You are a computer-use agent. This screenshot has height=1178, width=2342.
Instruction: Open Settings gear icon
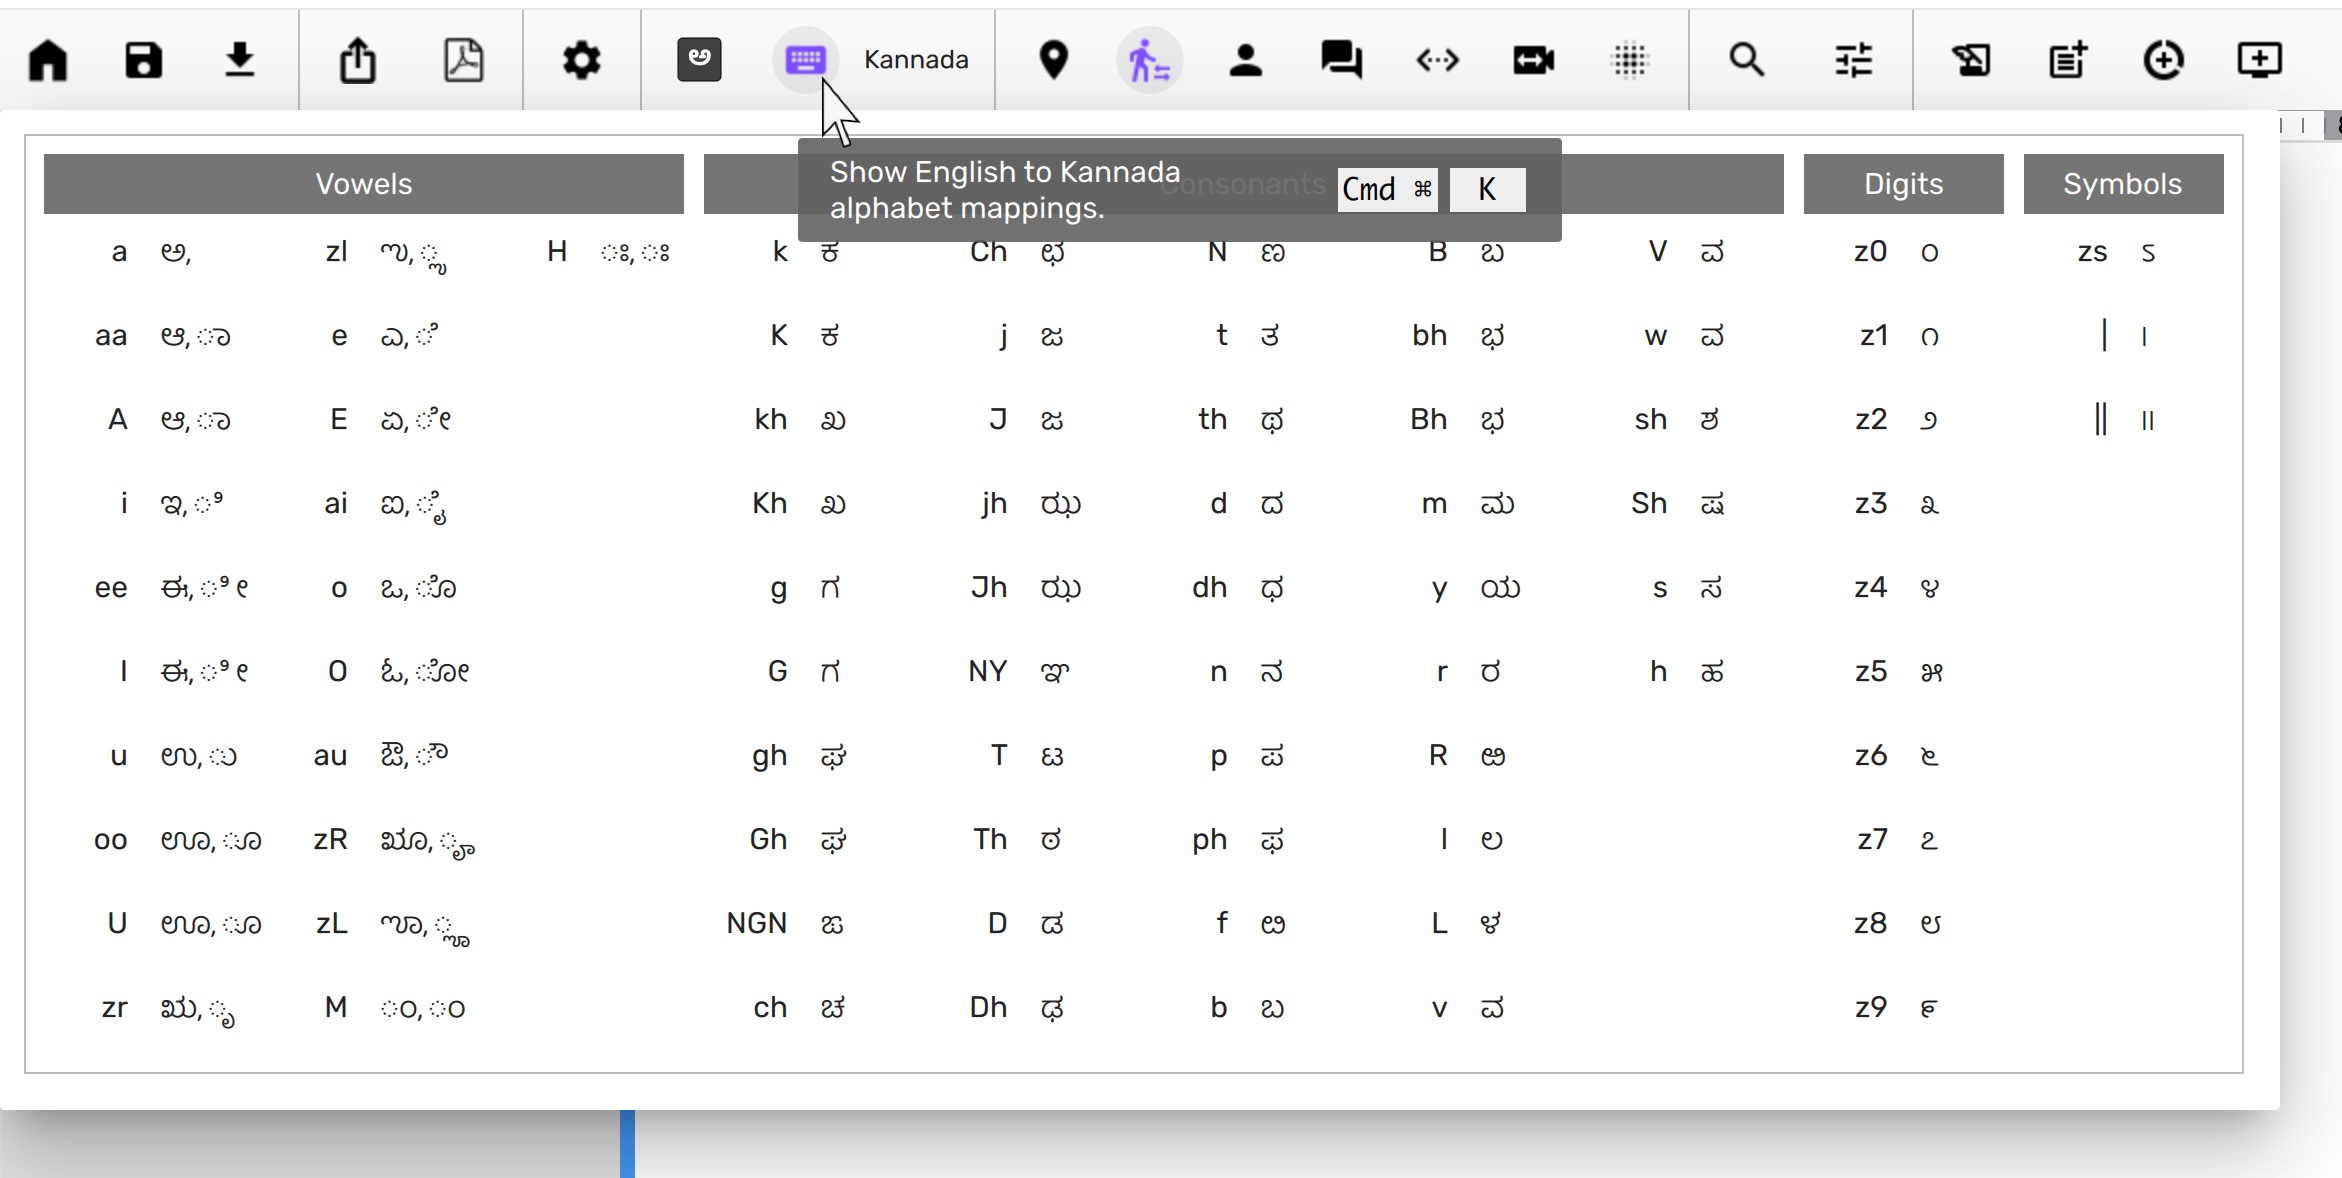point(581,60)
